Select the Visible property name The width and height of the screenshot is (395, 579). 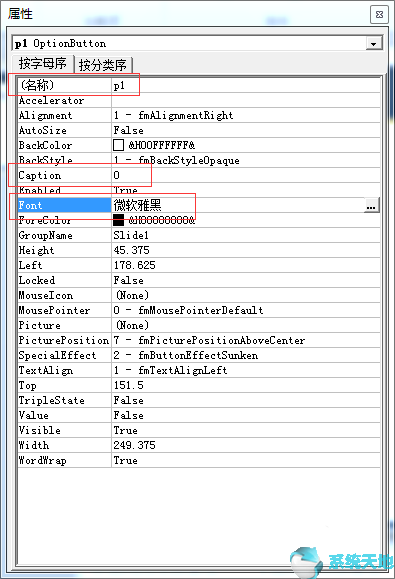[65, 431]
